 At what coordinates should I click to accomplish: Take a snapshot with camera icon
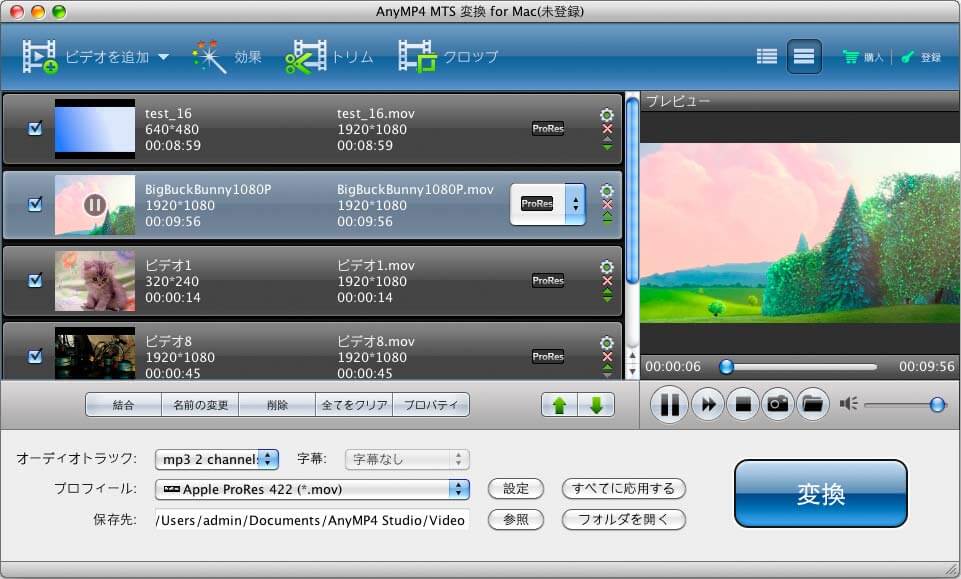point(778,404)
